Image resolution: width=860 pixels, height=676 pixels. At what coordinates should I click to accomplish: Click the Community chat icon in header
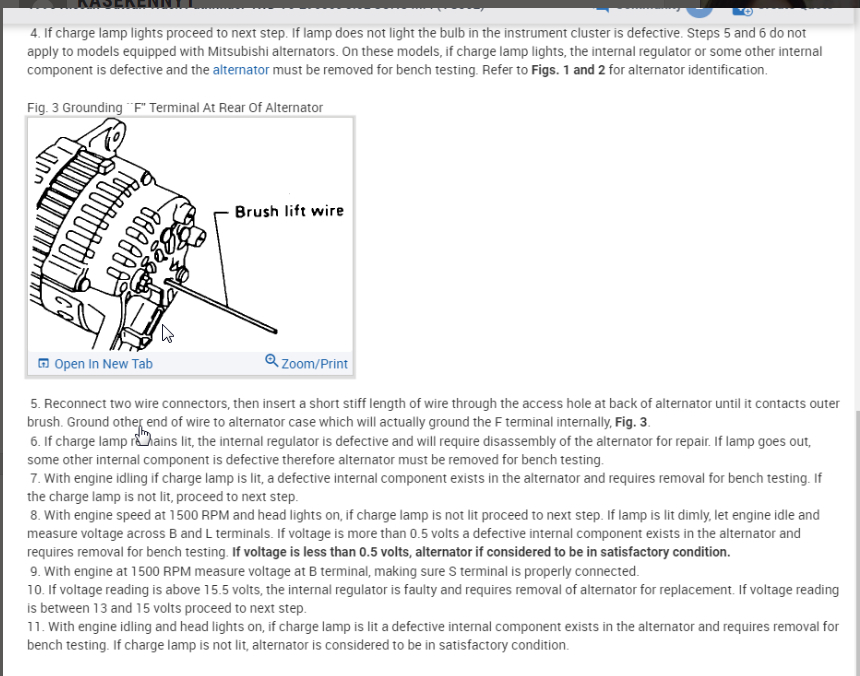(x=602, y=7)
